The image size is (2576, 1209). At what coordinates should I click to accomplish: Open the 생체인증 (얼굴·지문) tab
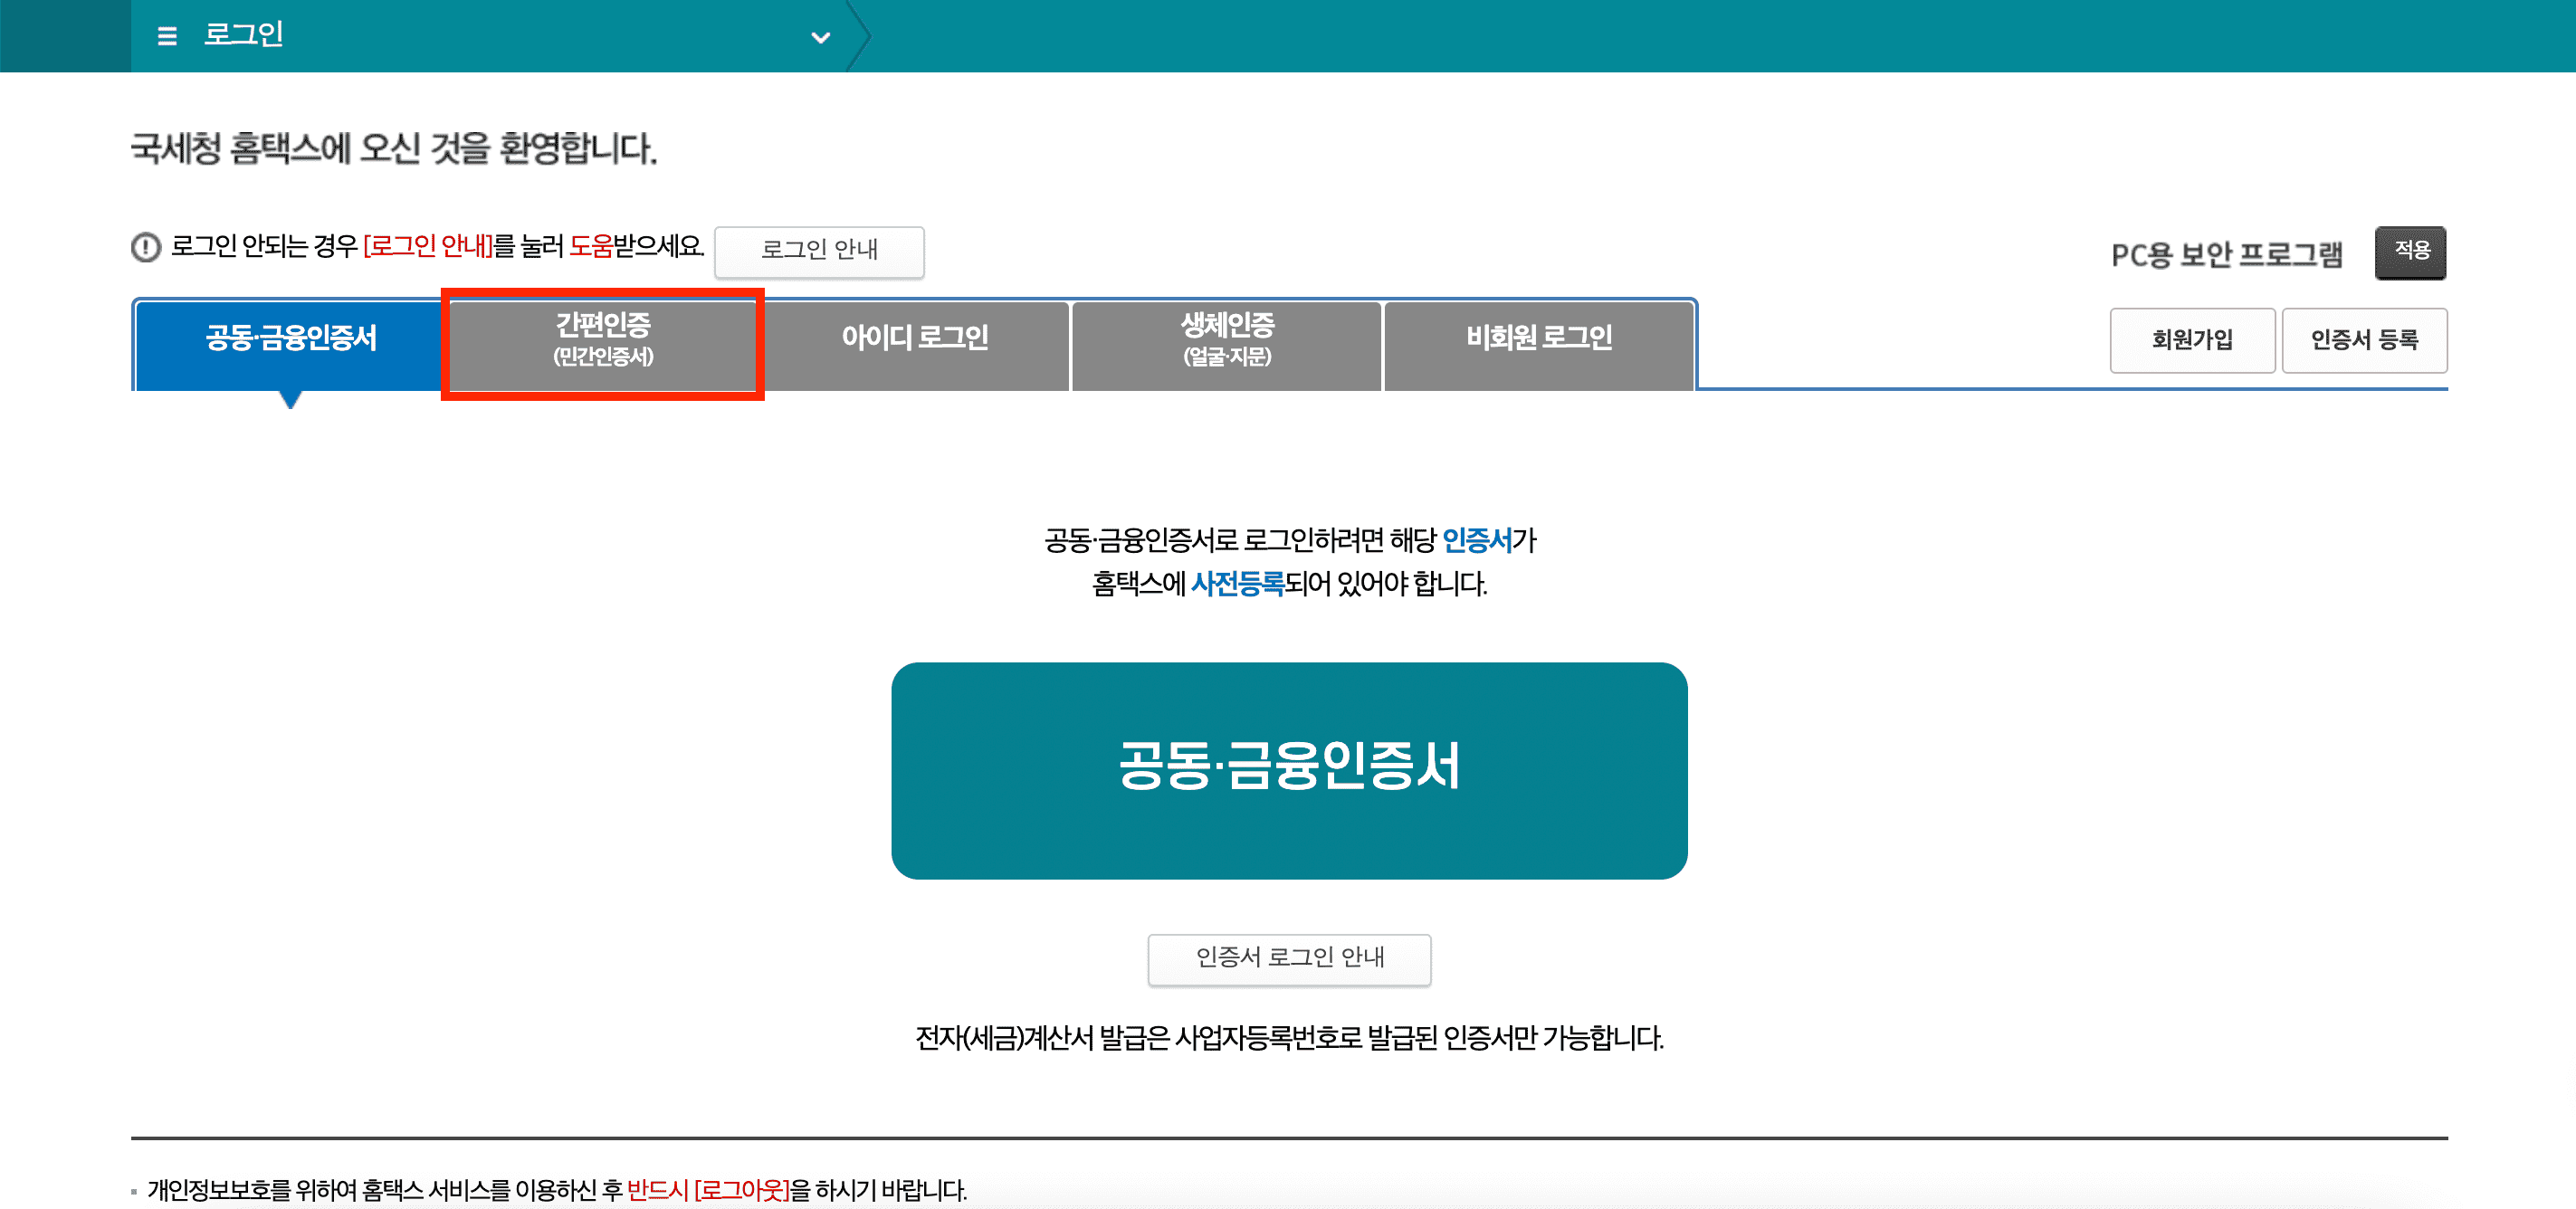(1226, 340)
